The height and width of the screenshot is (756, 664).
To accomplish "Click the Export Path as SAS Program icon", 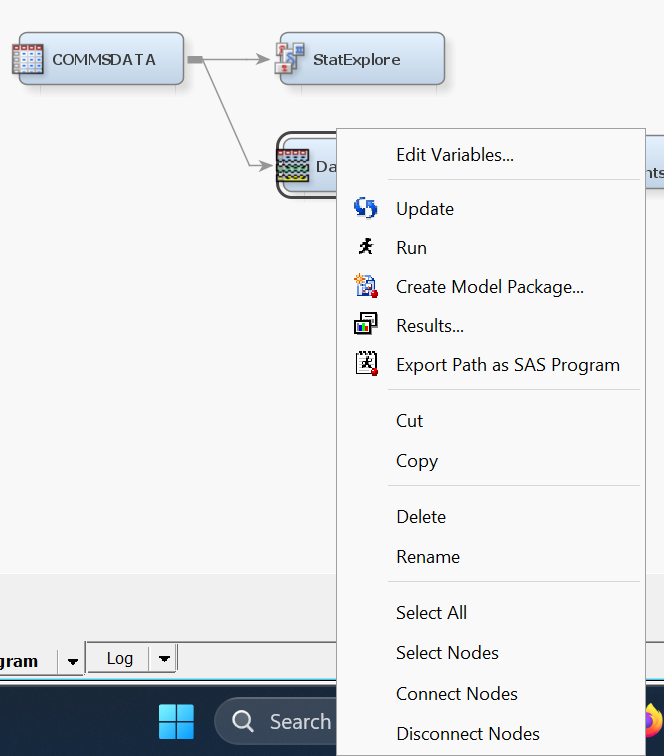I will pos(366,364).
